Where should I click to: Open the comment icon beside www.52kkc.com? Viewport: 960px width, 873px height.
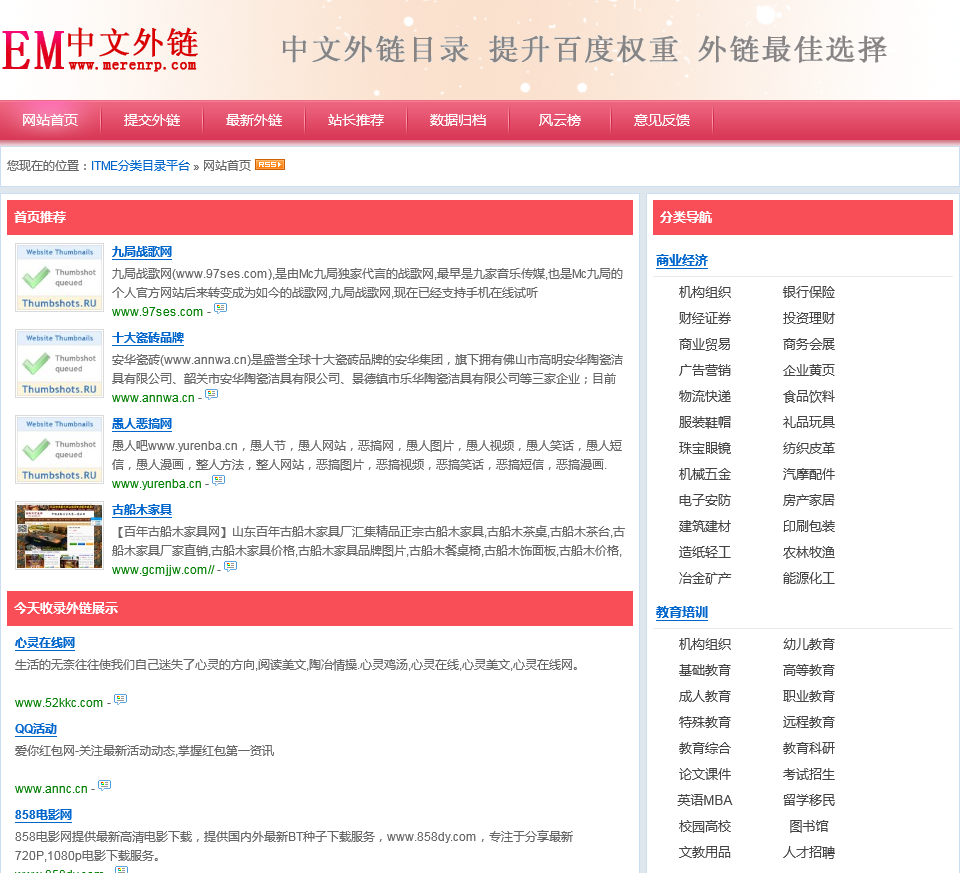(121, 699)
